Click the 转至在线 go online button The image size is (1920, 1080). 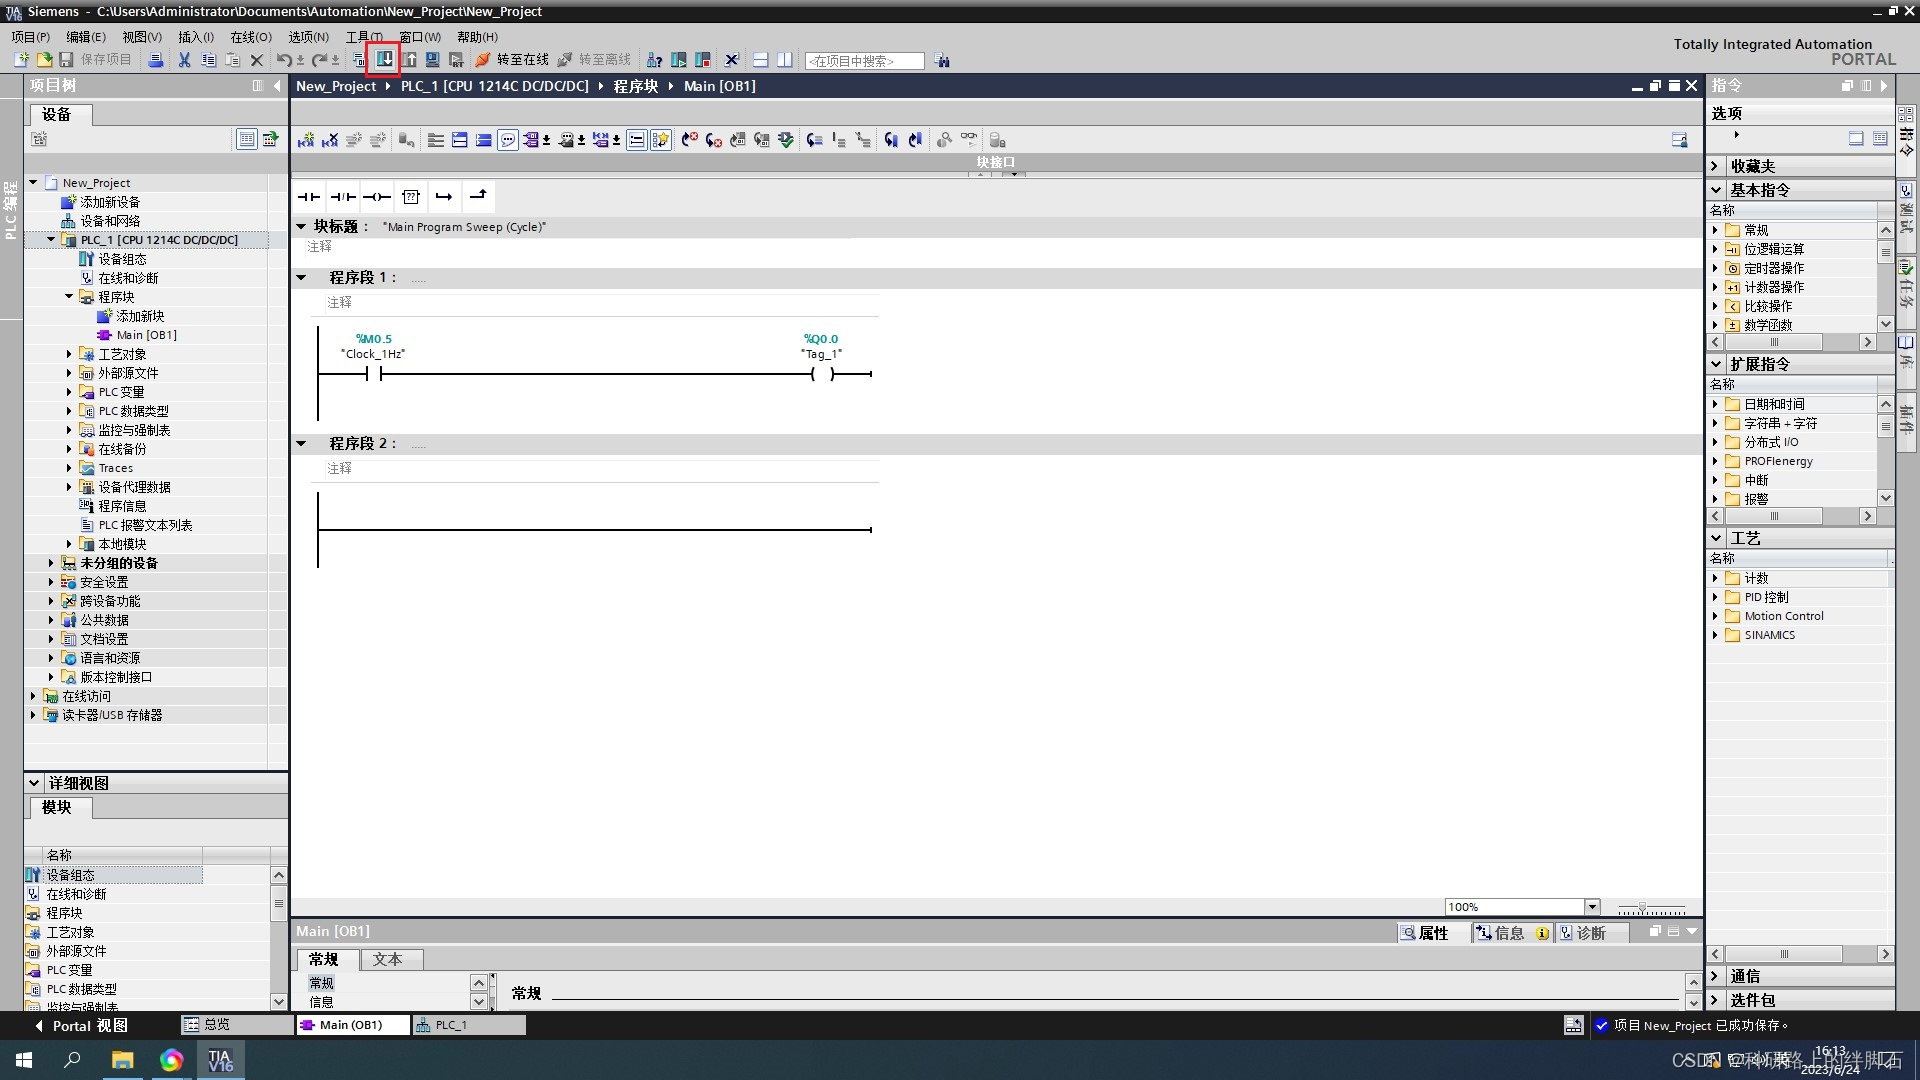512,60
